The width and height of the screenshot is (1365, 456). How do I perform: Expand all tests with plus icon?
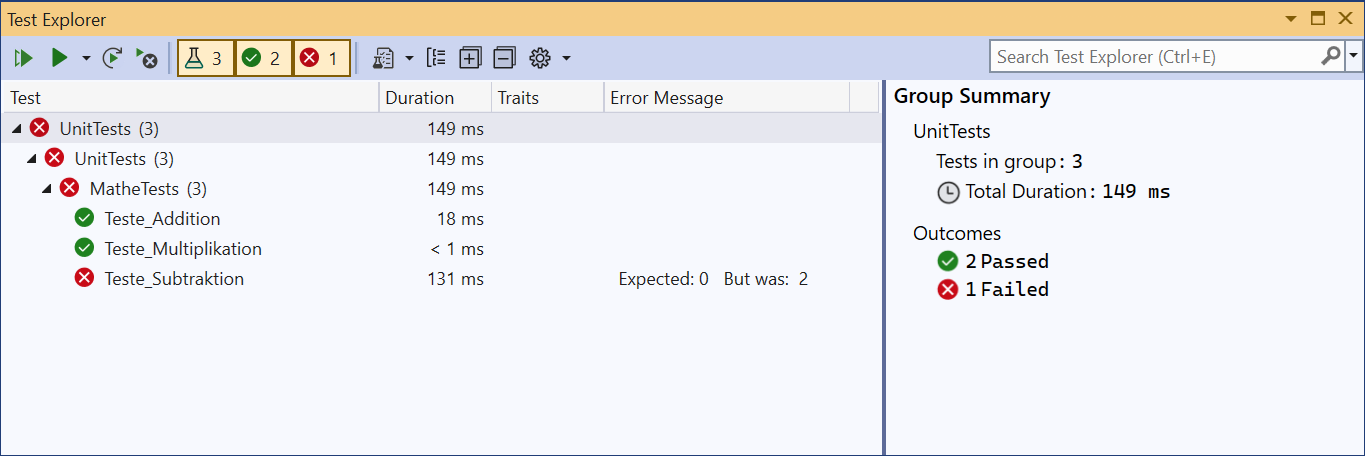point(470,58)
